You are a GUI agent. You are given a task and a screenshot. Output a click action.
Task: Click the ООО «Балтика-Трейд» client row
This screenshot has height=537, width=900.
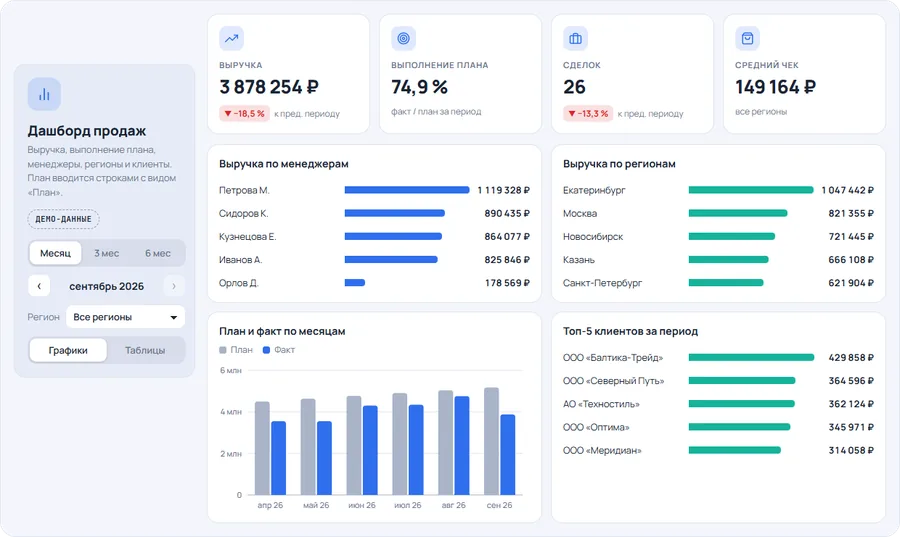coord(719,357)
